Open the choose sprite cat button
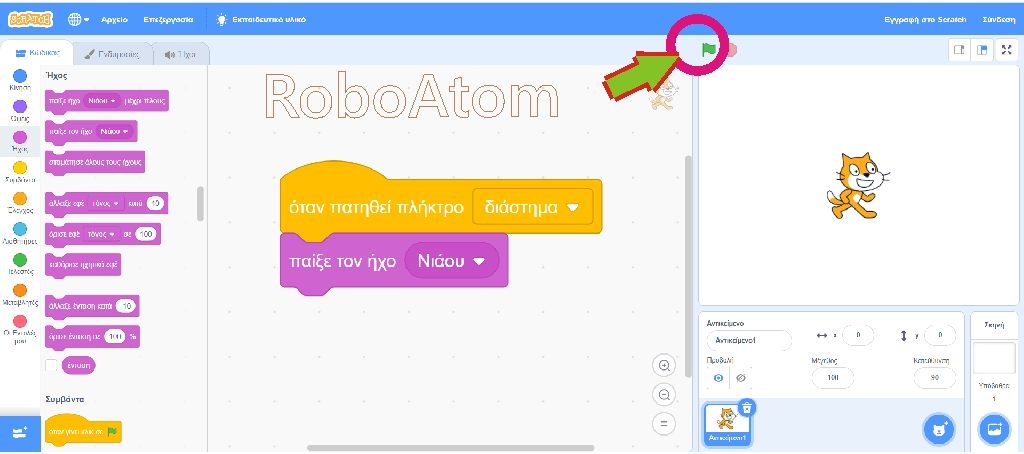The height and width of the screenshot is (454, 1024). click(937, 428)
